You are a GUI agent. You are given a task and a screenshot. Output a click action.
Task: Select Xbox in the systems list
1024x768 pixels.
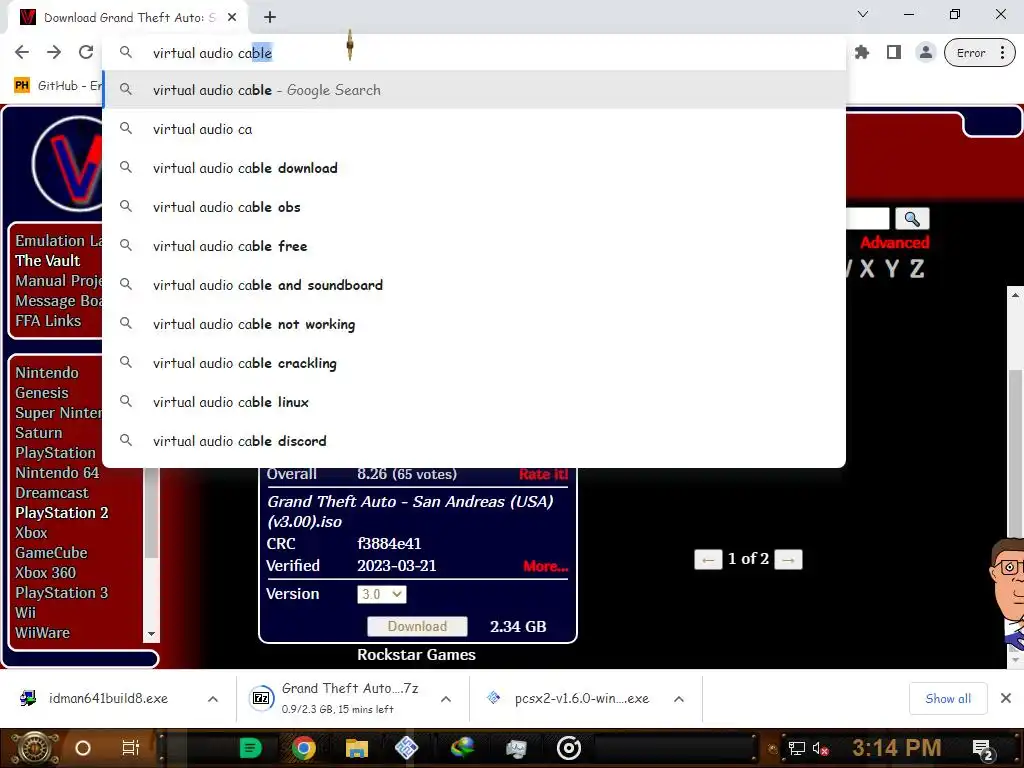tap(31, 533)
